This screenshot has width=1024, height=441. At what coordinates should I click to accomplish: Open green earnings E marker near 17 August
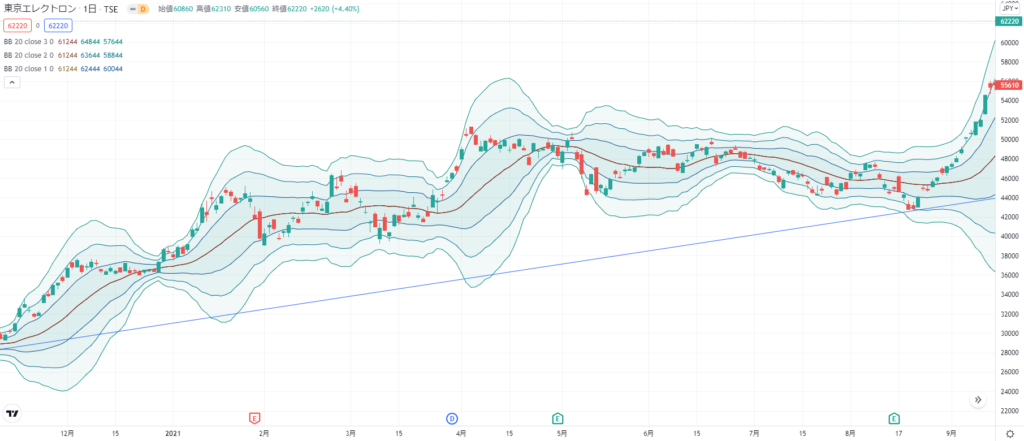click(893, 417)
